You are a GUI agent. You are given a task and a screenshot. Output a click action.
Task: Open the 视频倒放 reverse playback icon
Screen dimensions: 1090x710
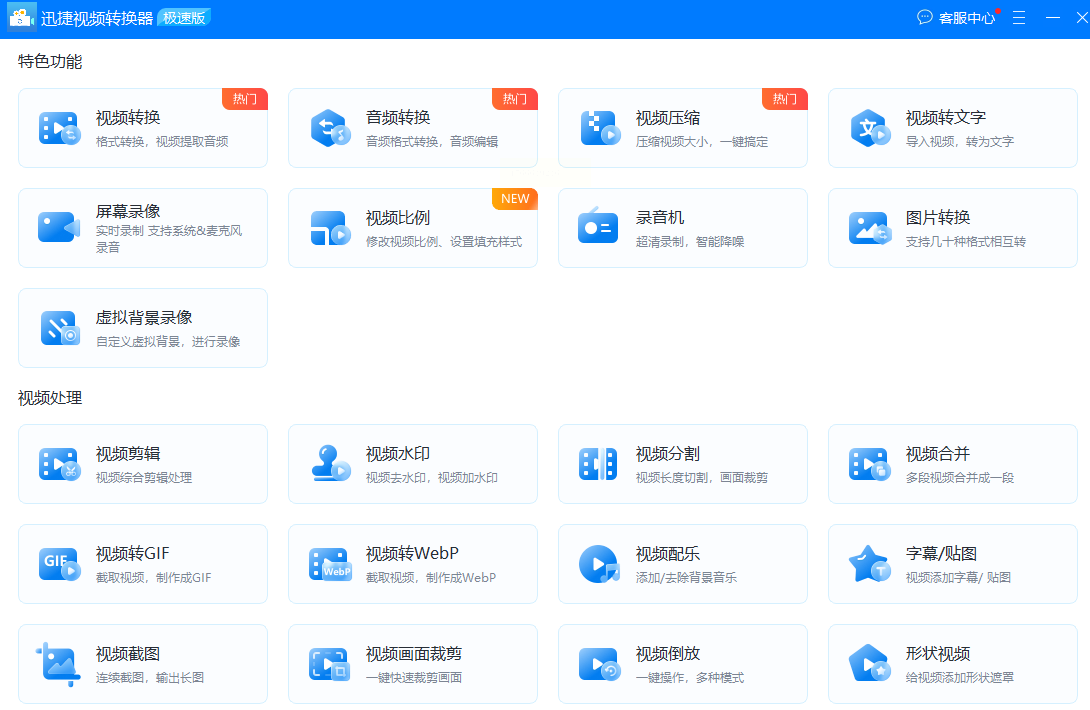[599, 664]
